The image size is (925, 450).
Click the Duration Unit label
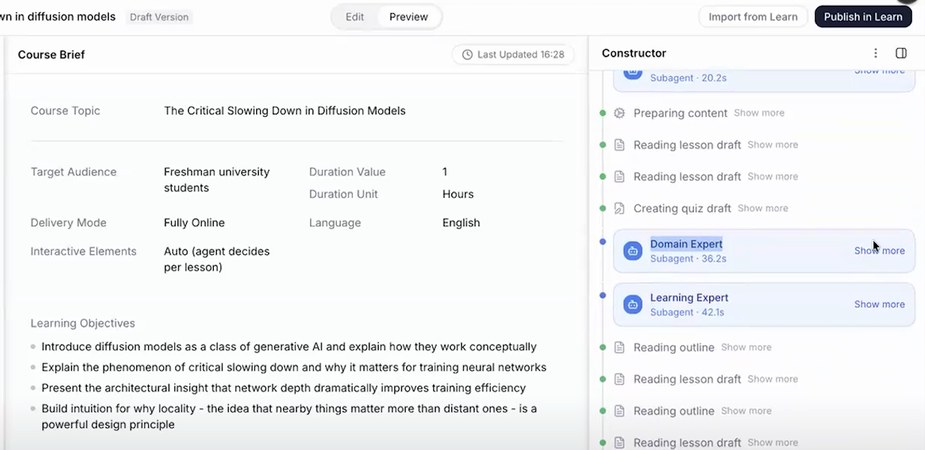[343, 194]
